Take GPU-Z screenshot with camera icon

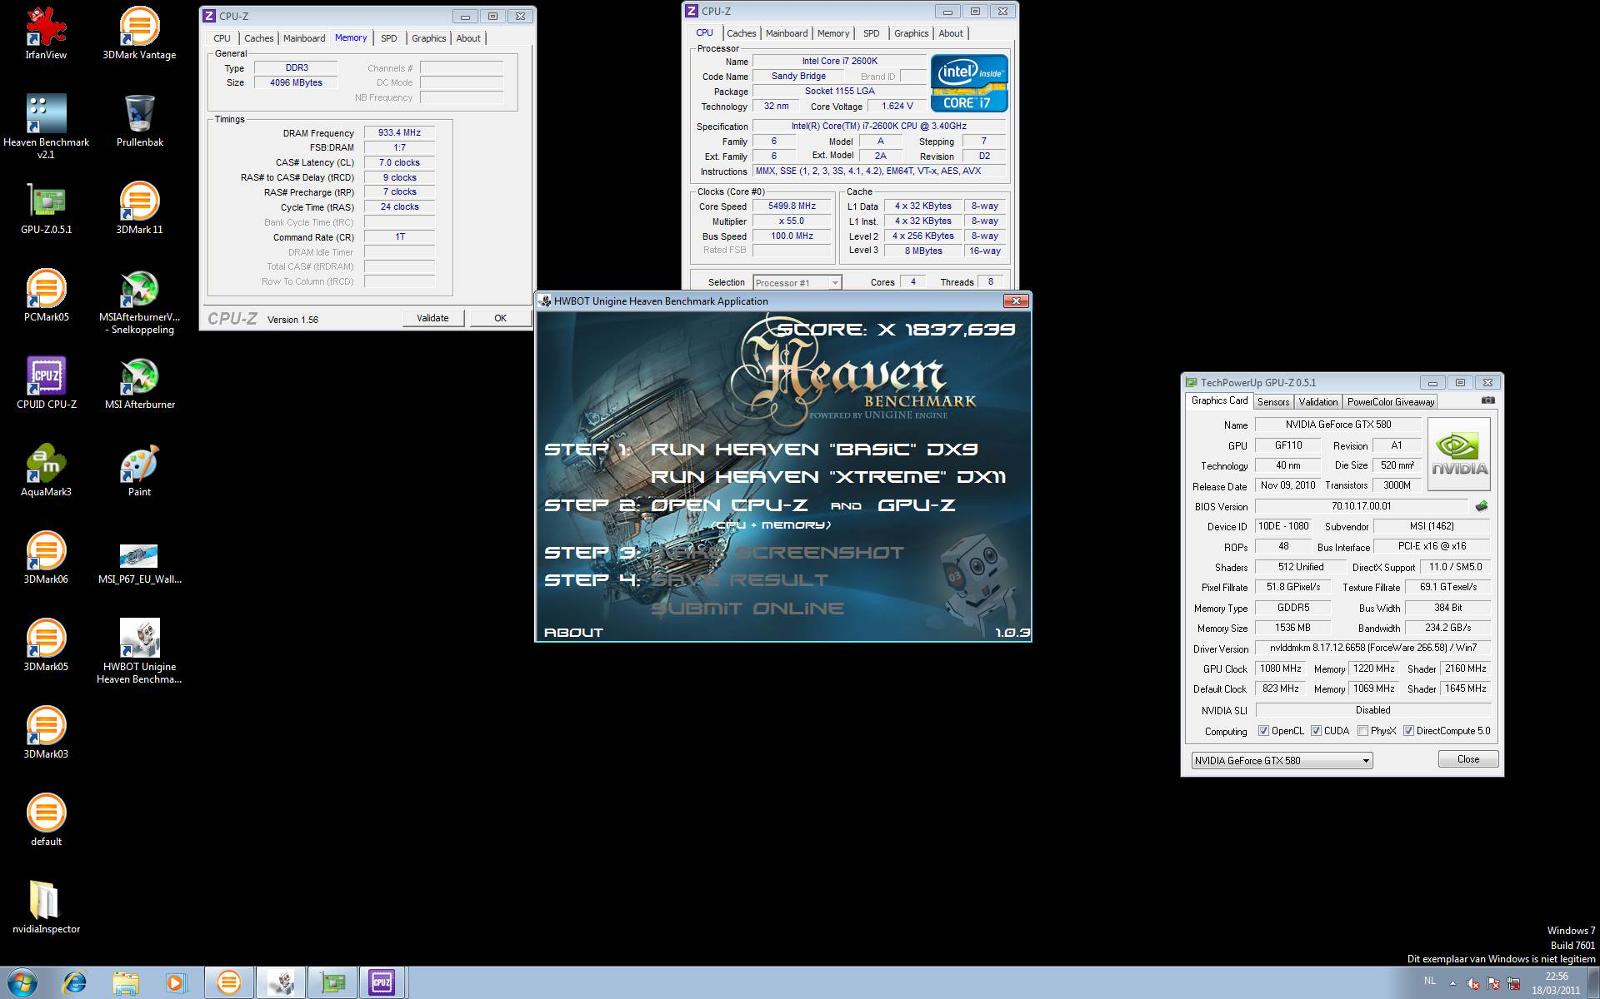1488,400
